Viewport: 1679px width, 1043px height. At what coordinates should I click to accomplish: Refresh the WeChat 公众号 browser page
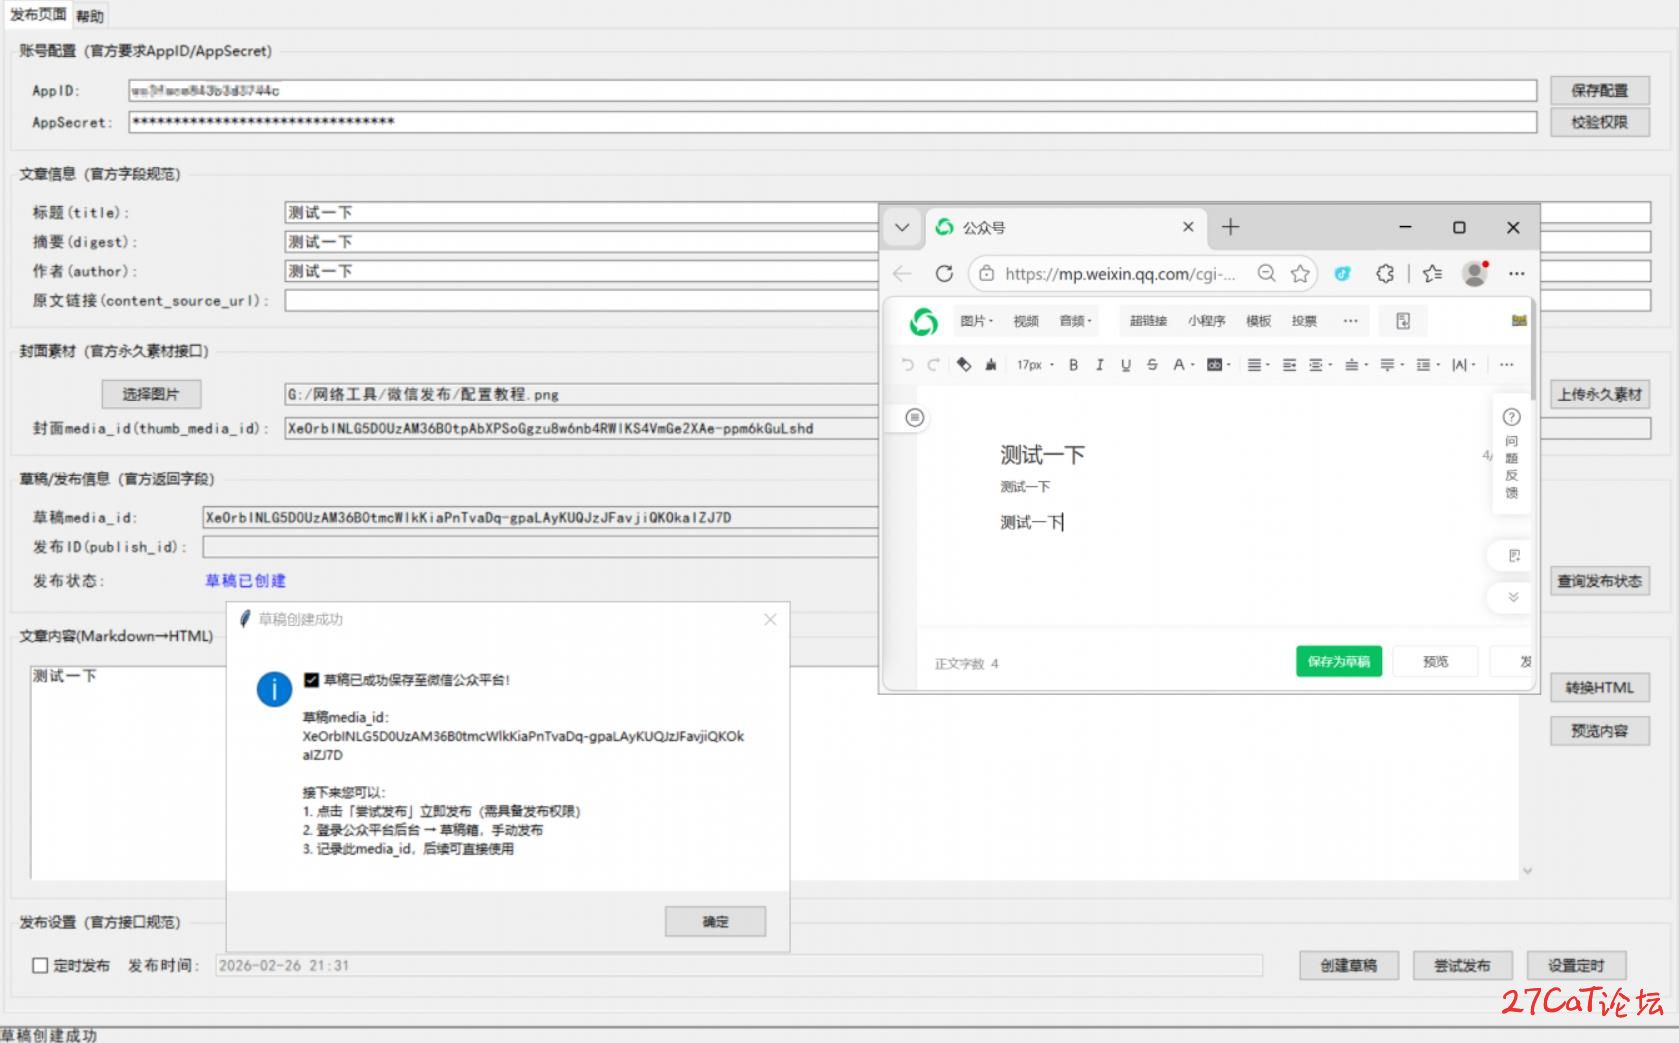click(944, 273)
